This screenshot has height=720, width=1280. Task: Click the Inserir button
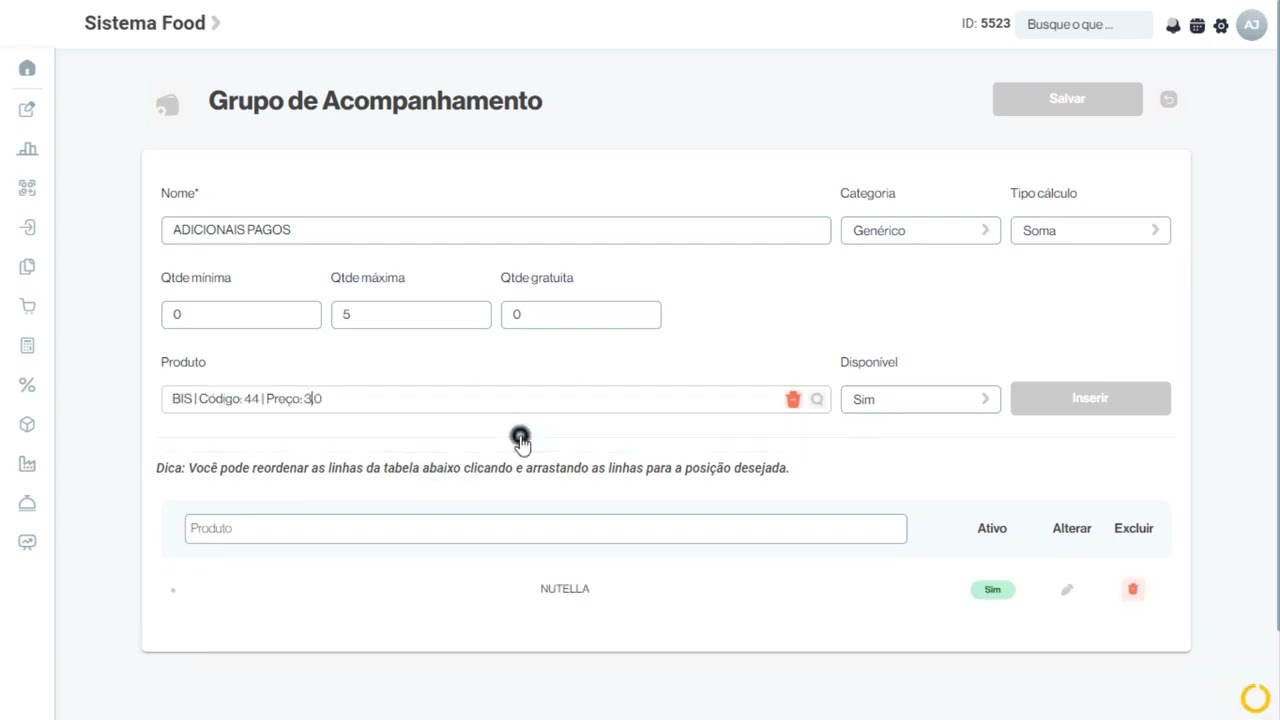tap(1090, 398)
